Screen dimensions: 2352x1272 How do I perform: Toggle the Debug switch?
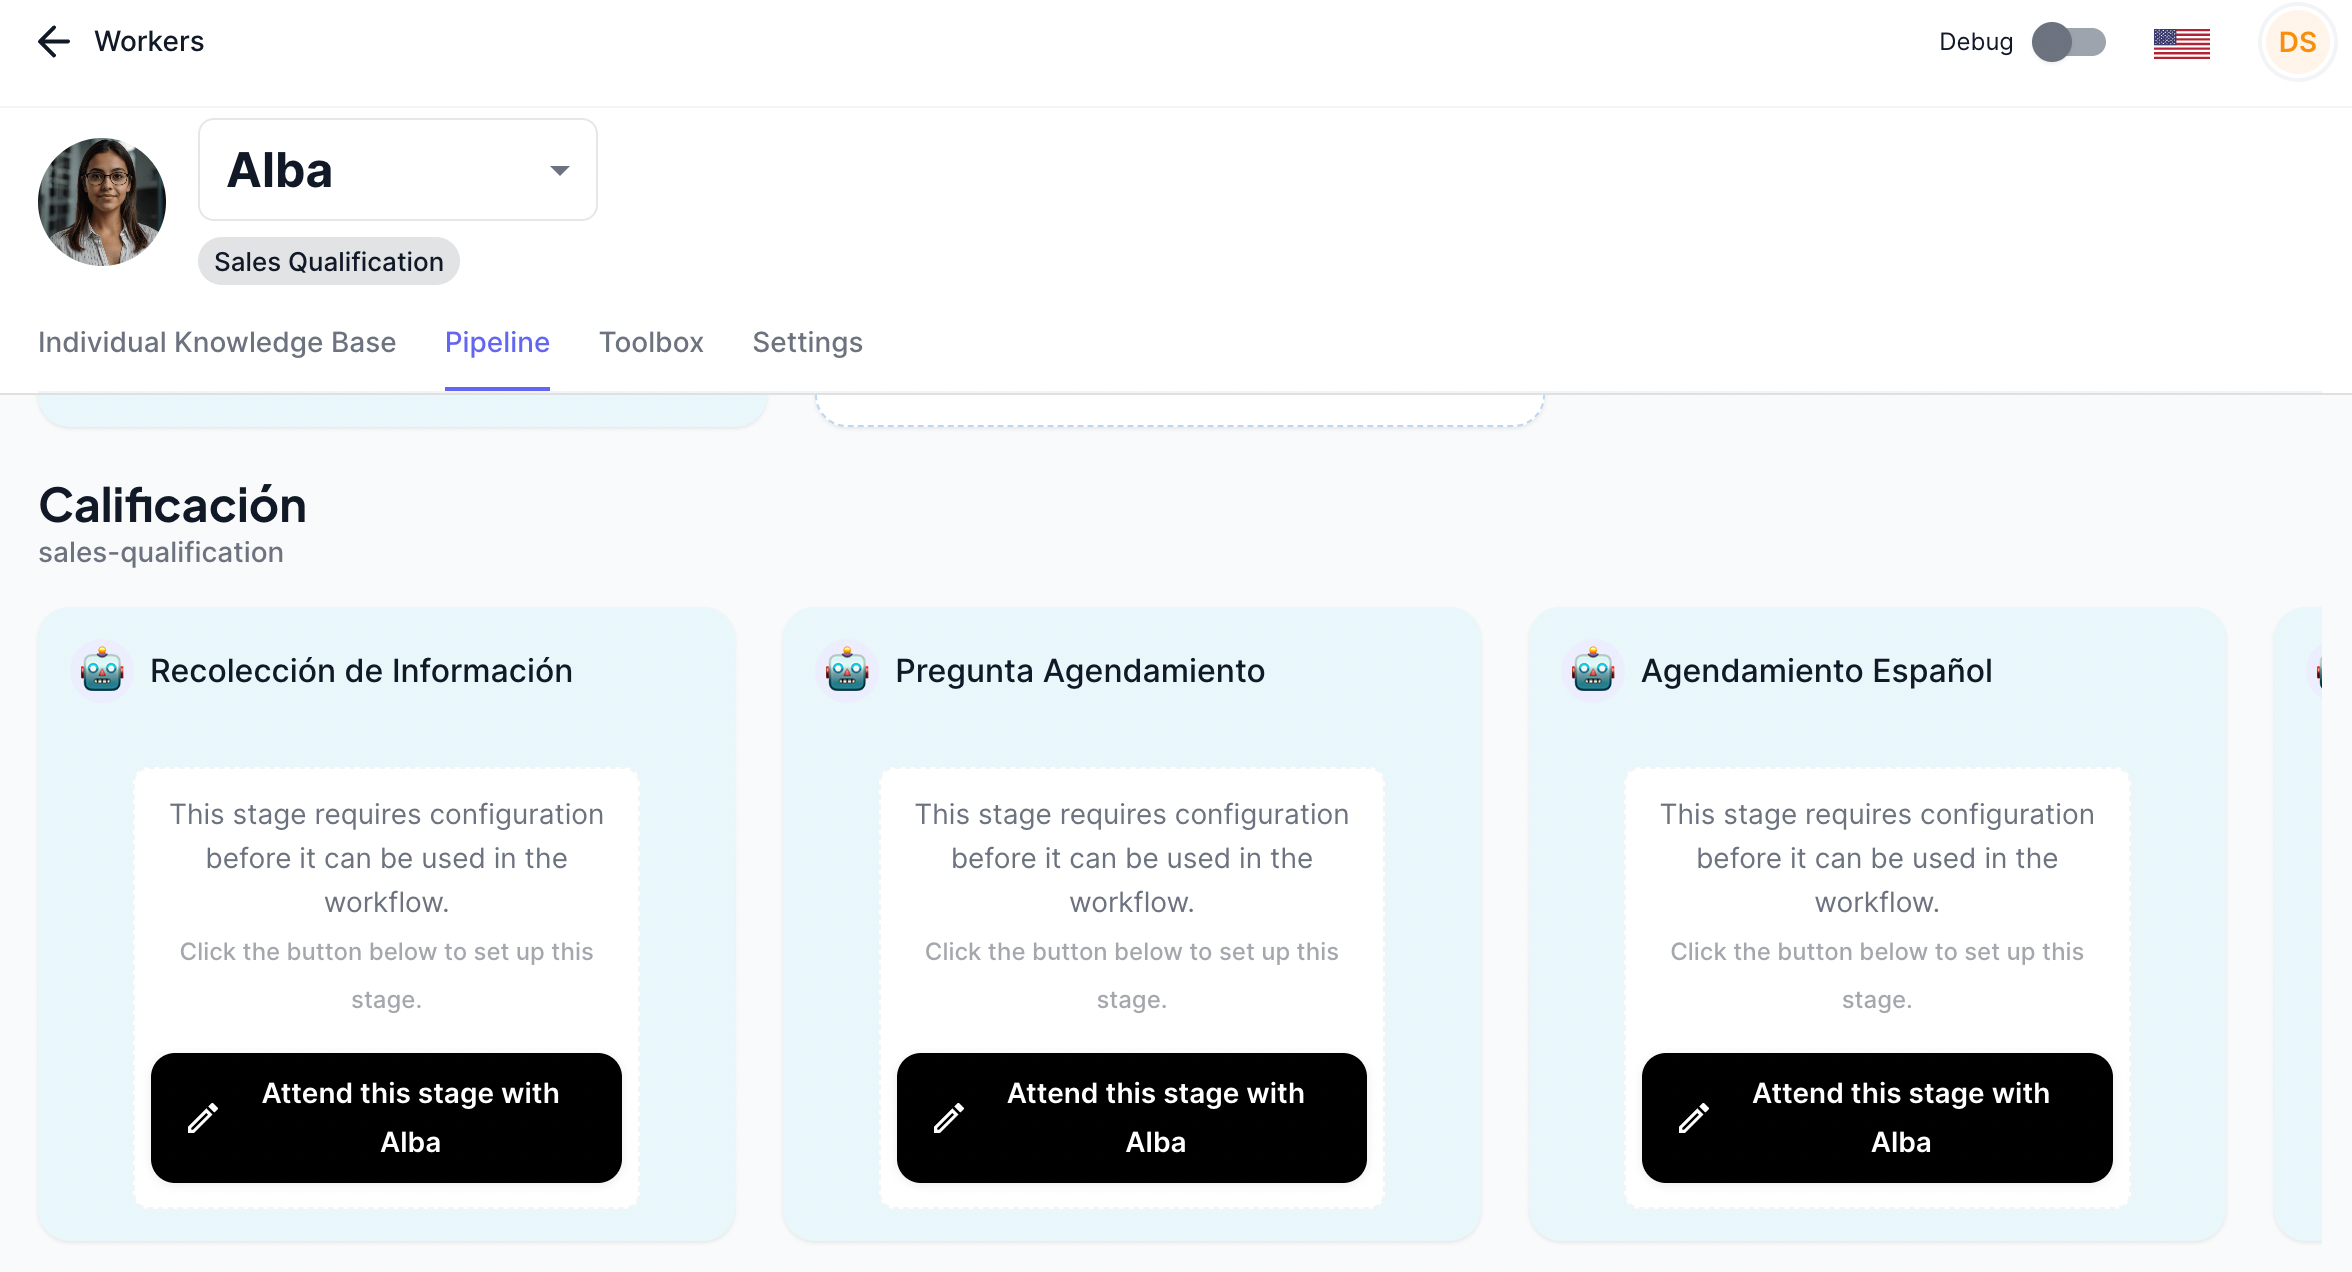pos(2068,42)
